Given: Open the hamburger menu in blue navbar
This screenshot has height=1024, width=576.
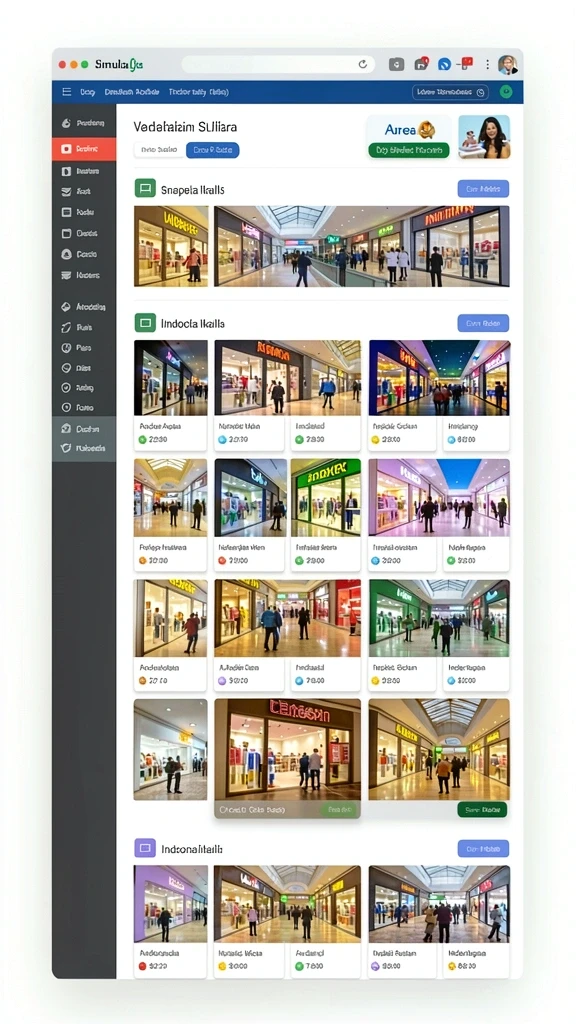Looking at the screenshot, I should (x=67, y=92).
